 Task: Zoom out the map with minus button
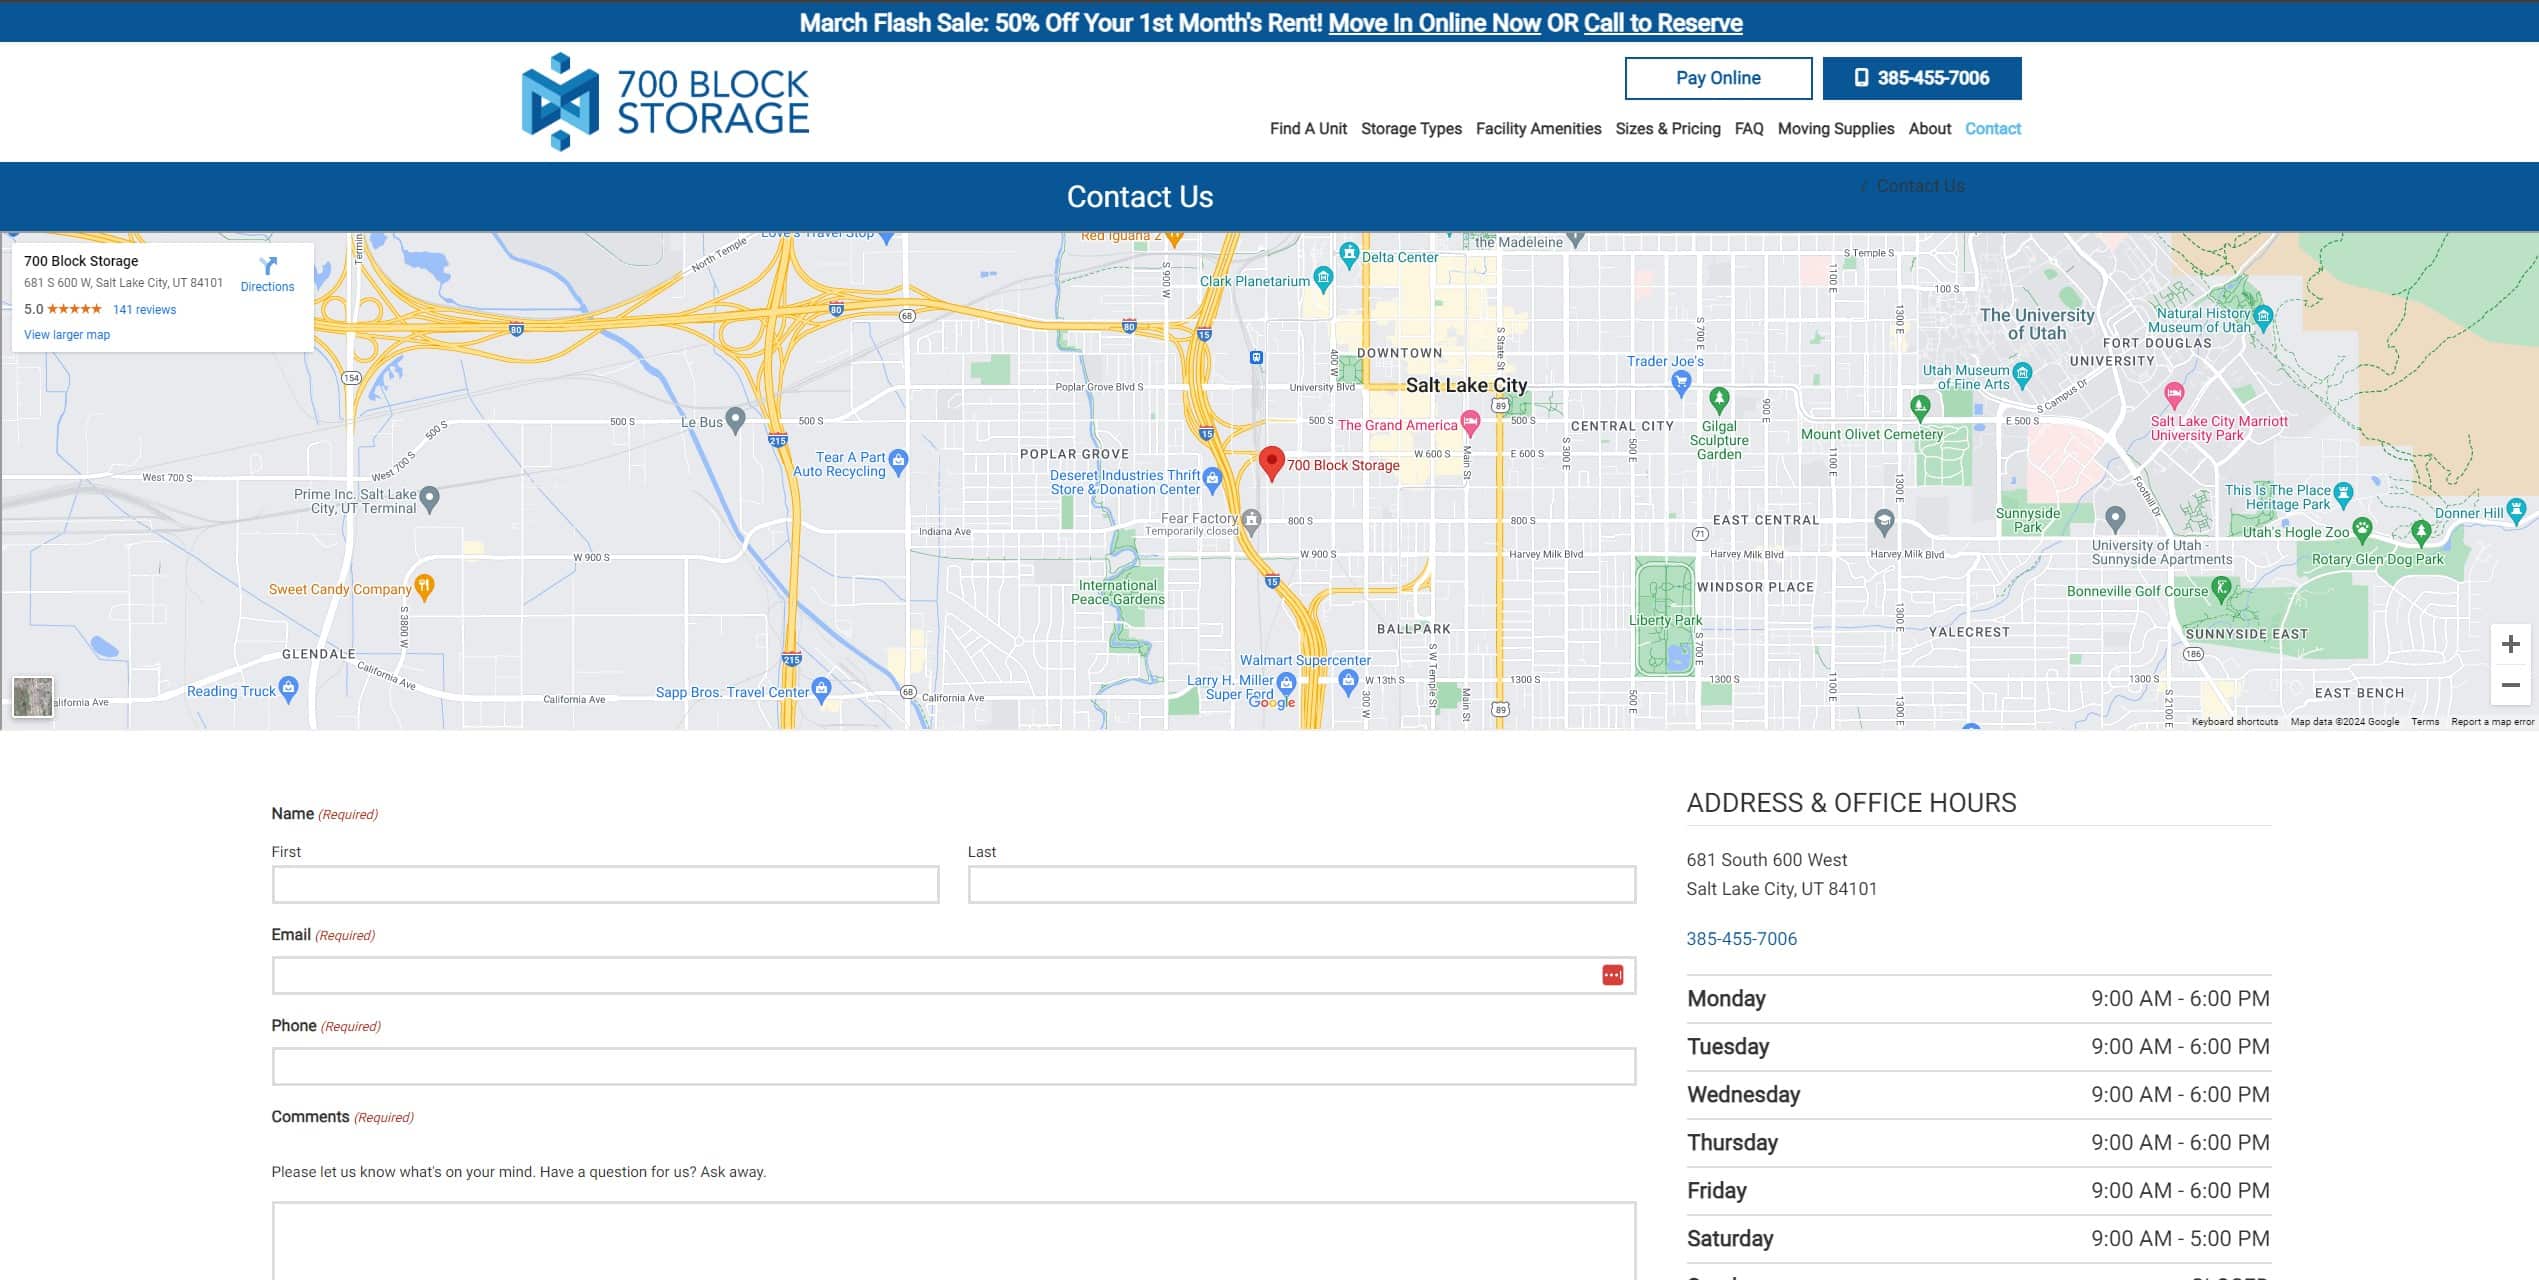(2510, 685)
